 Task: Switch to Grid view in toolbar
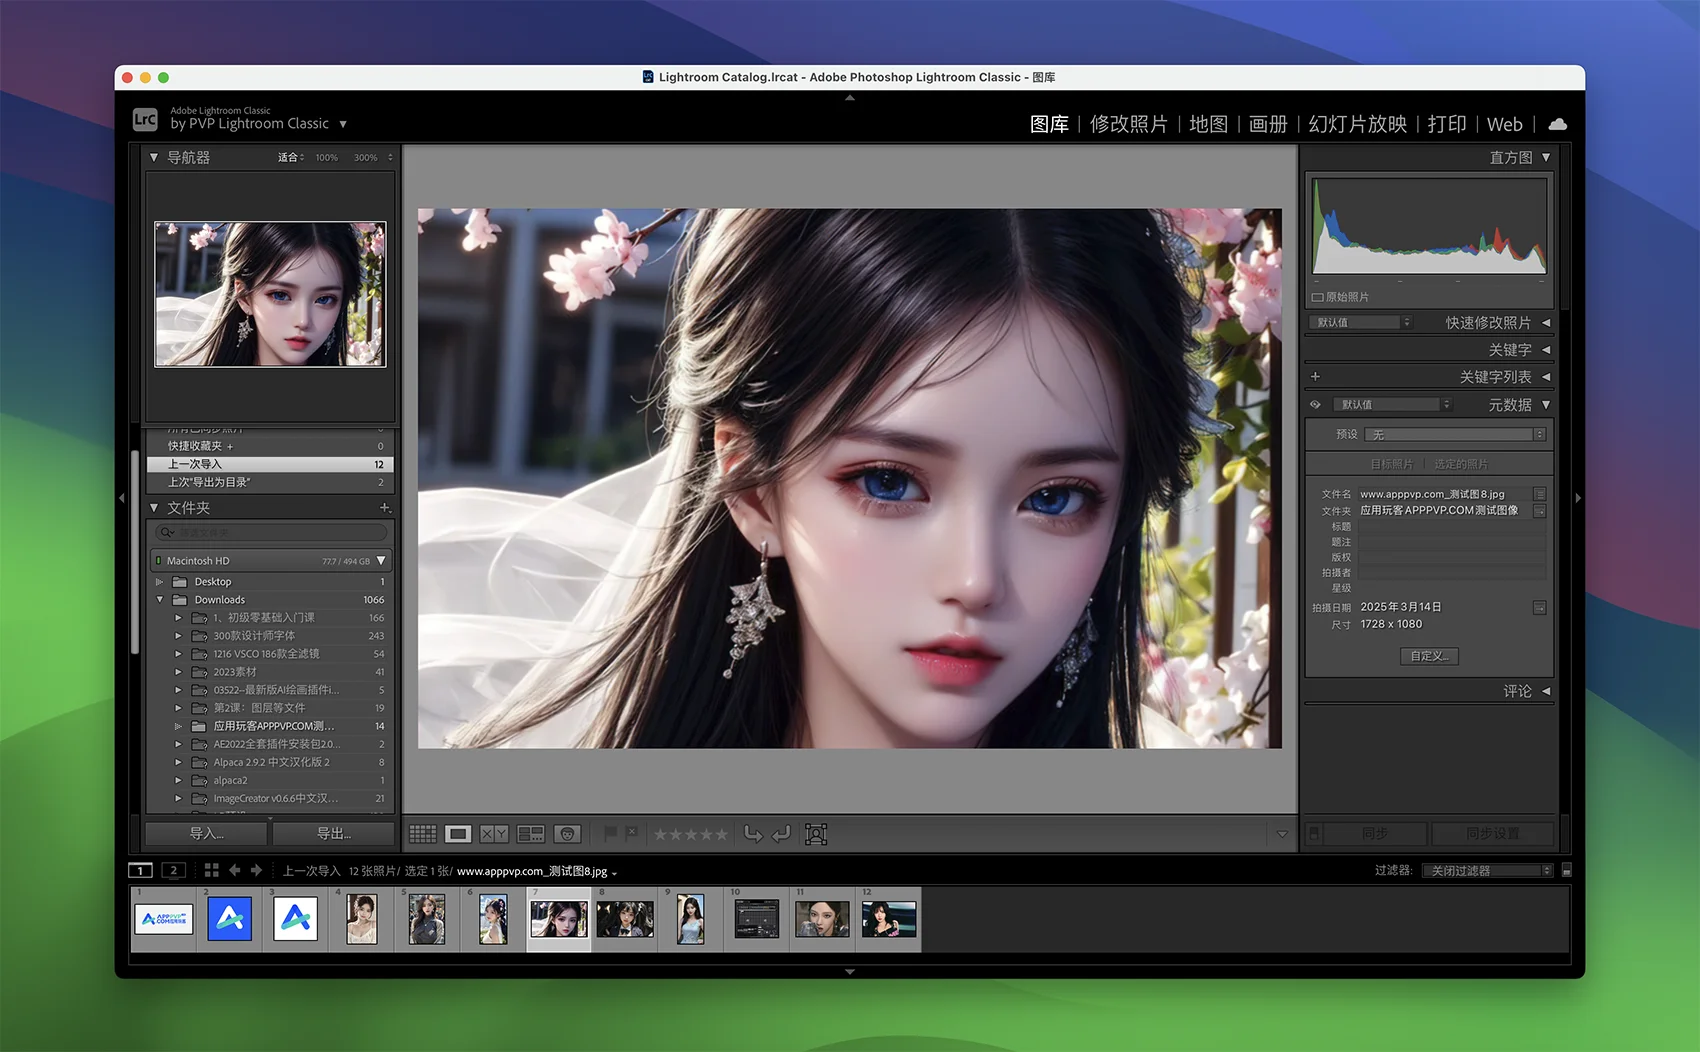tap(423, 834)
